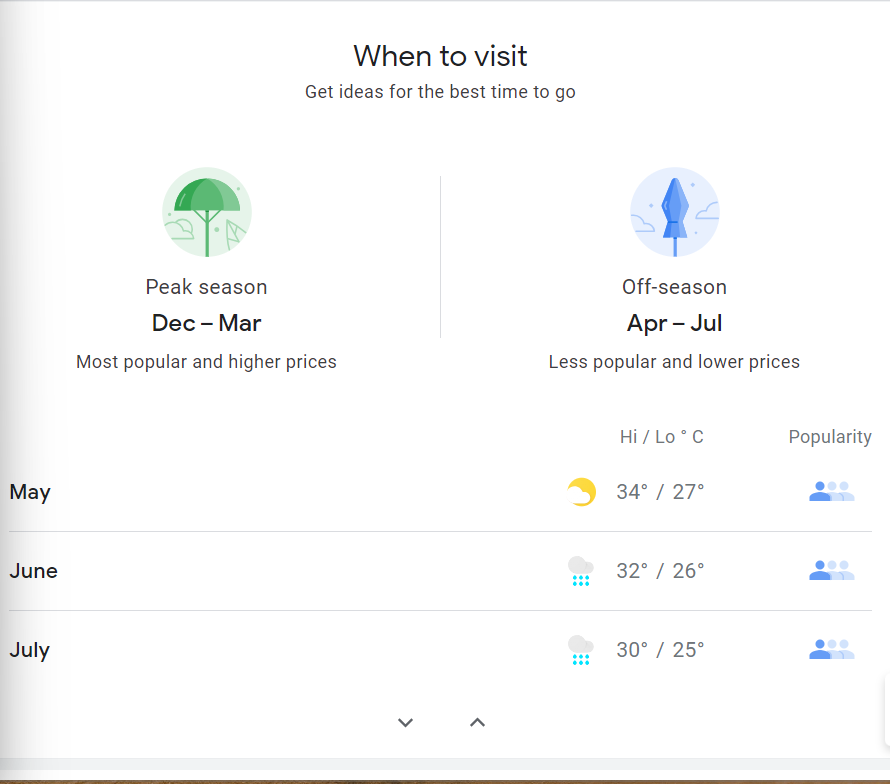890x784 pixels.
Task: Click June's rain cloud weather icon
Action: (581, 571)
